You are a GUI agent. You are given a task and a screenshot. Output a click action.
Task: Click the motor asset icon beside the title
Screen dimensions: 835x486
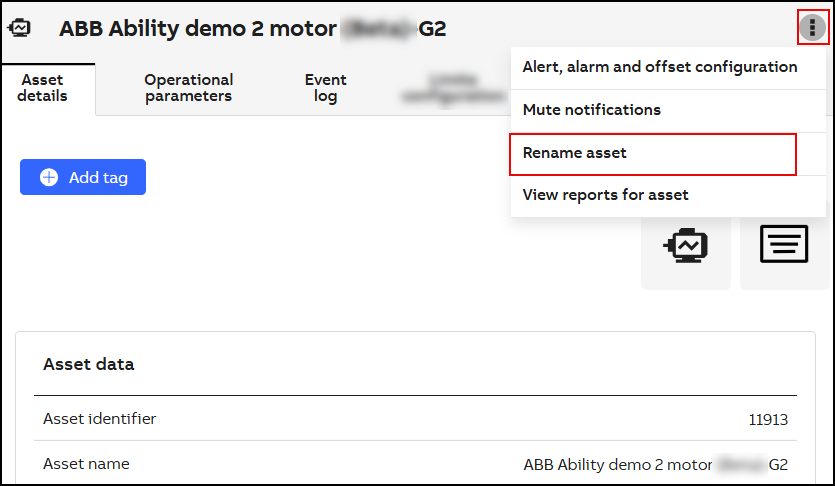20,28
